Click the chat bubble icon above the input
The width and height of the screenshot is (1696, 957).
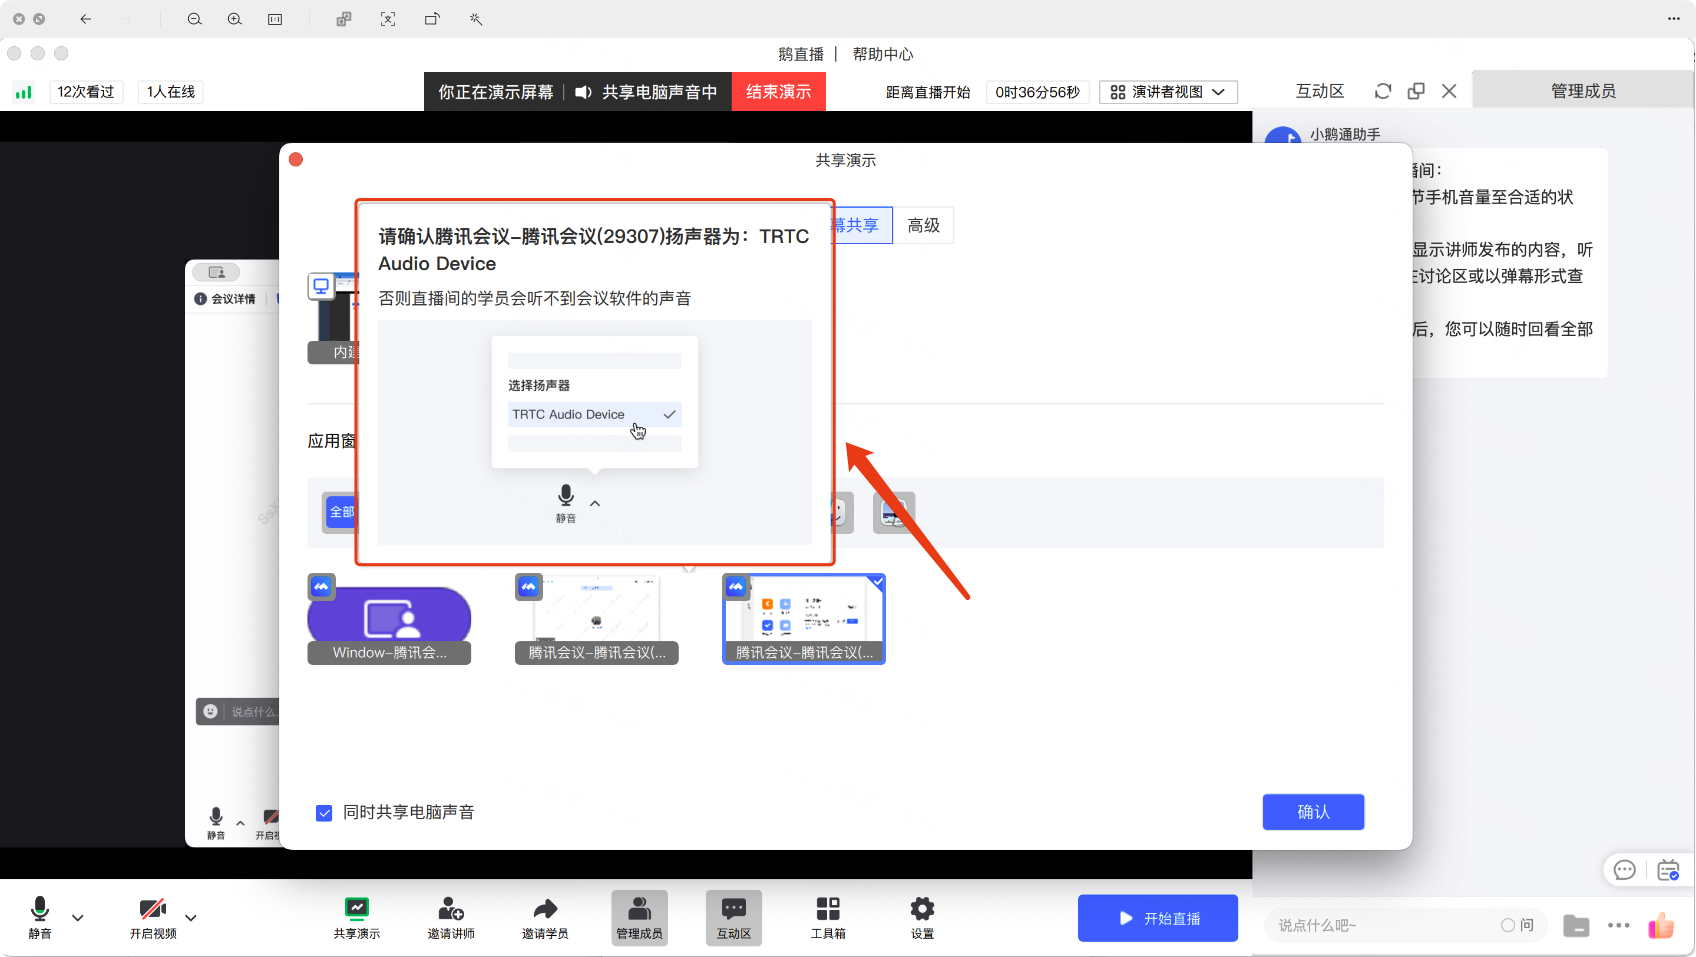point(1625,870)
